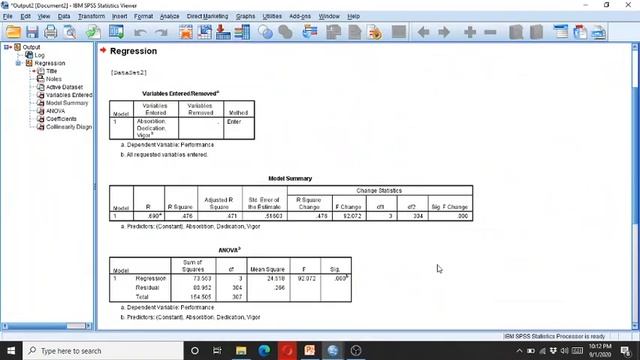This screenshot has width=640, height=360.
Task: Click the Demote right arrow
Action: point(444,32)
